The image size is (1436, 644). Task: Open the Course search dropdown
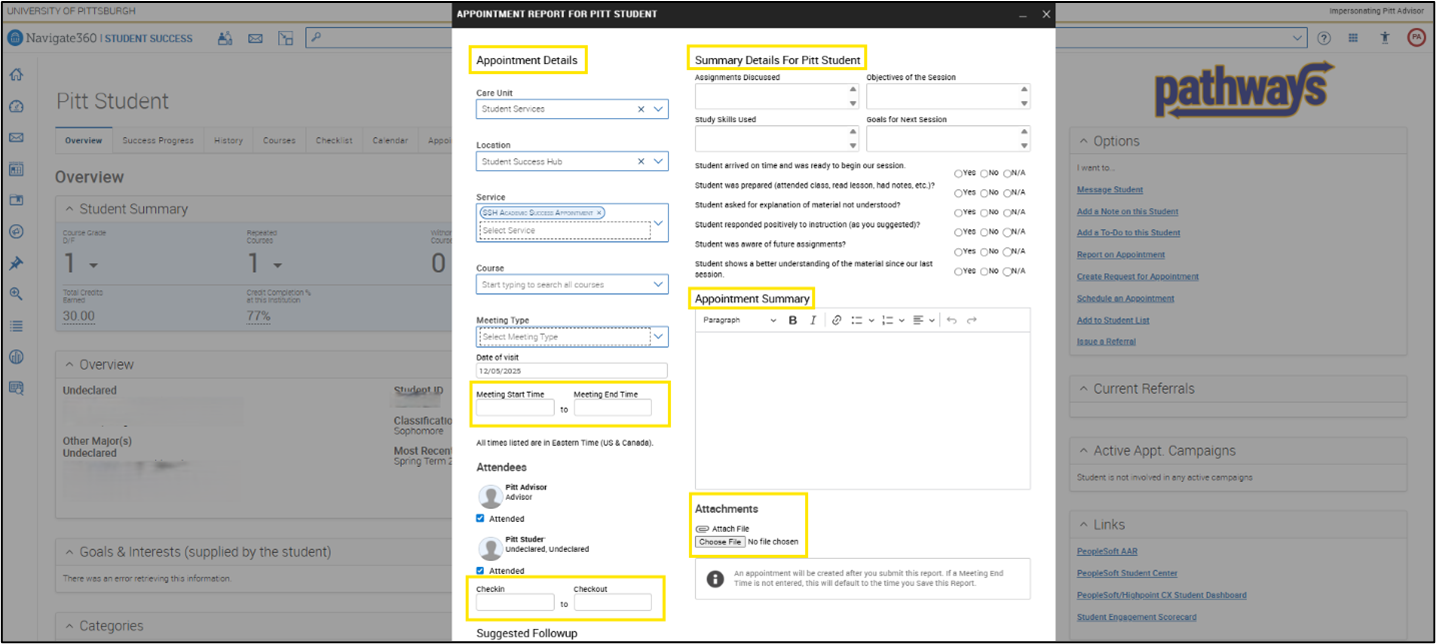tap(658, 285)
